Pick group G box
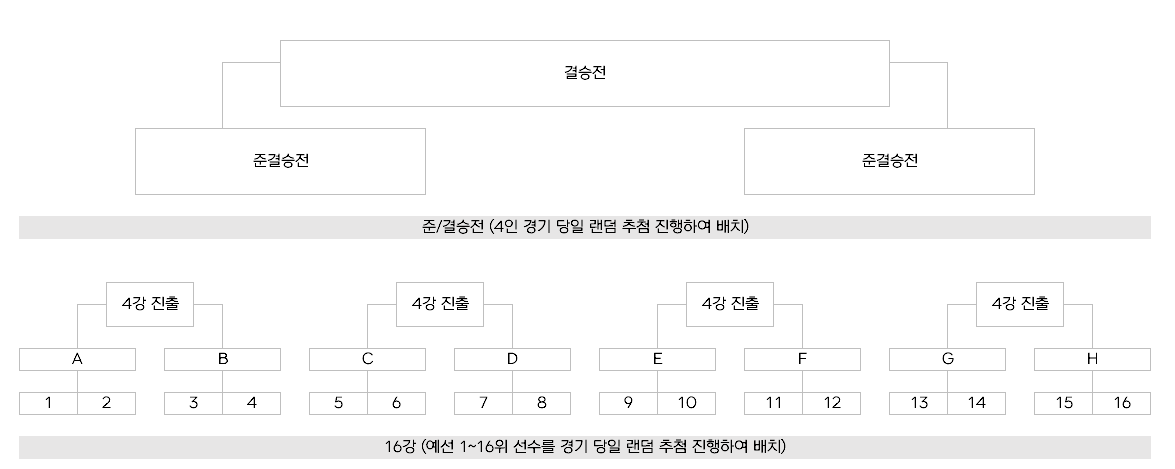Viewport: 1175px width, 469px height. tap(947, 359)
